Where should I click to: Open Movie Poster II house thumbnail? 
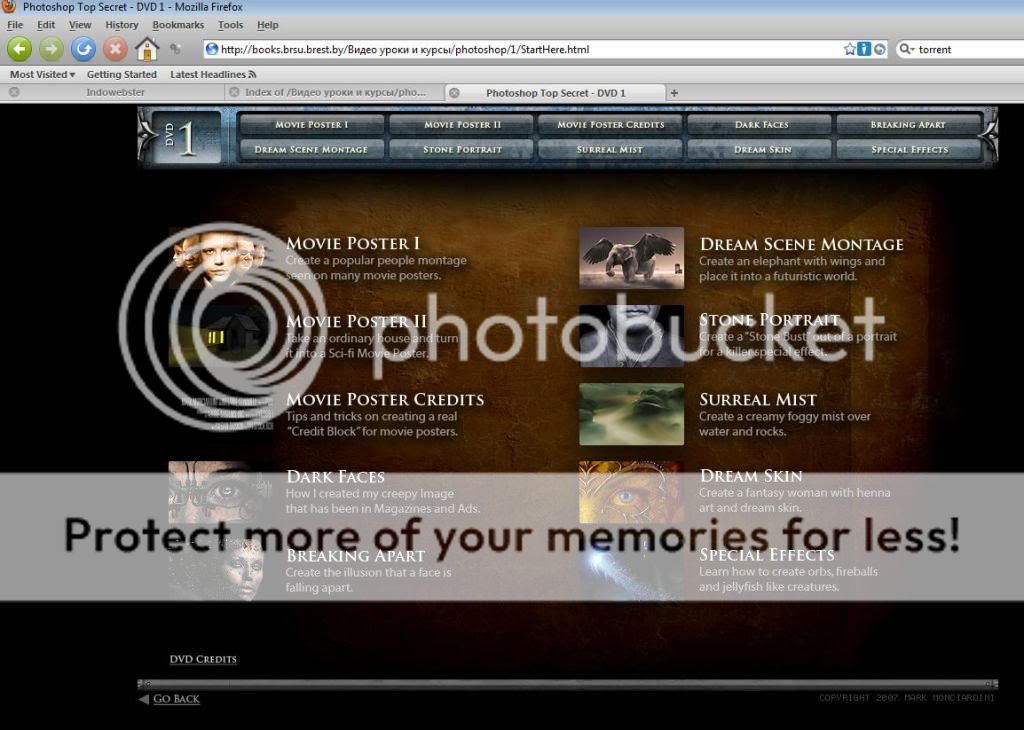pos(220,336)
